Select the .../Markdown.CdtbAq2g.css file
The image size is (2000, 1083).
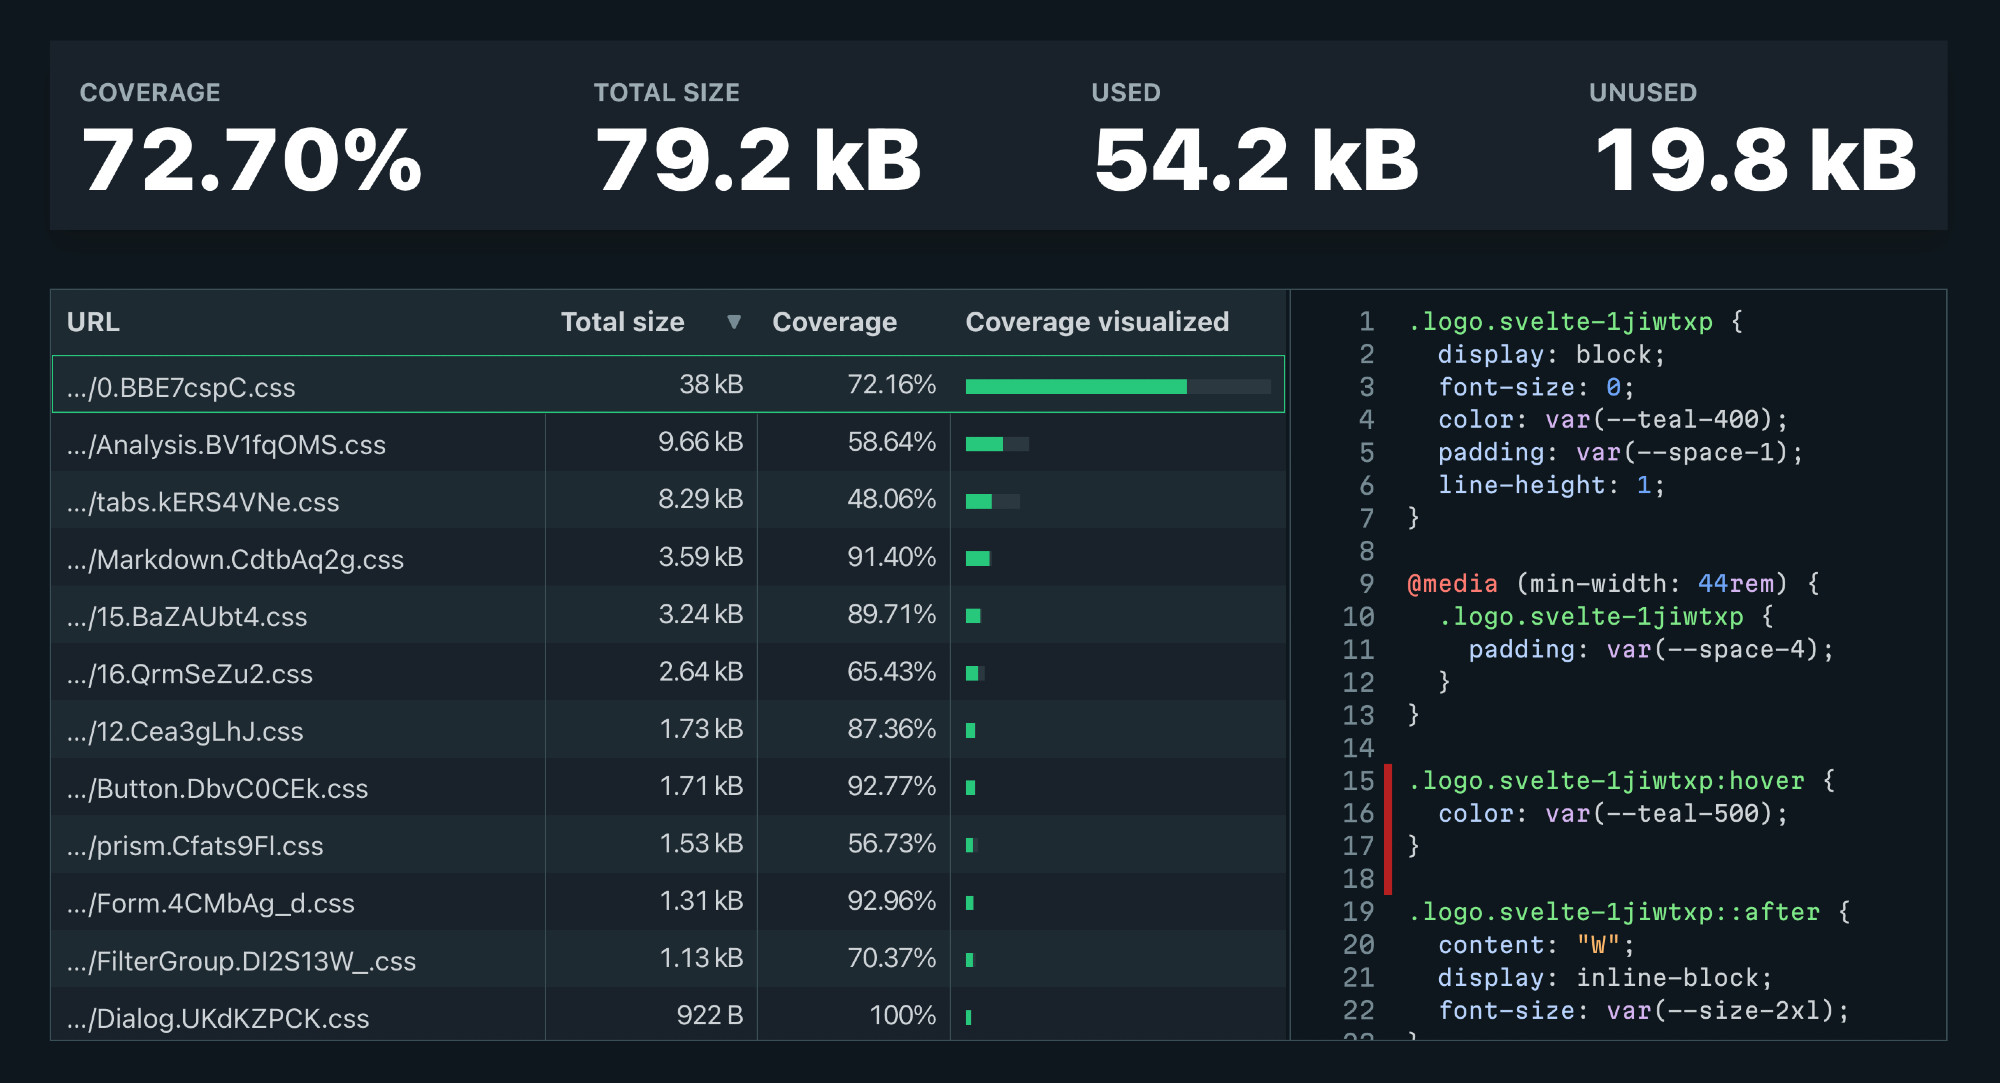(x=235, y=560)
